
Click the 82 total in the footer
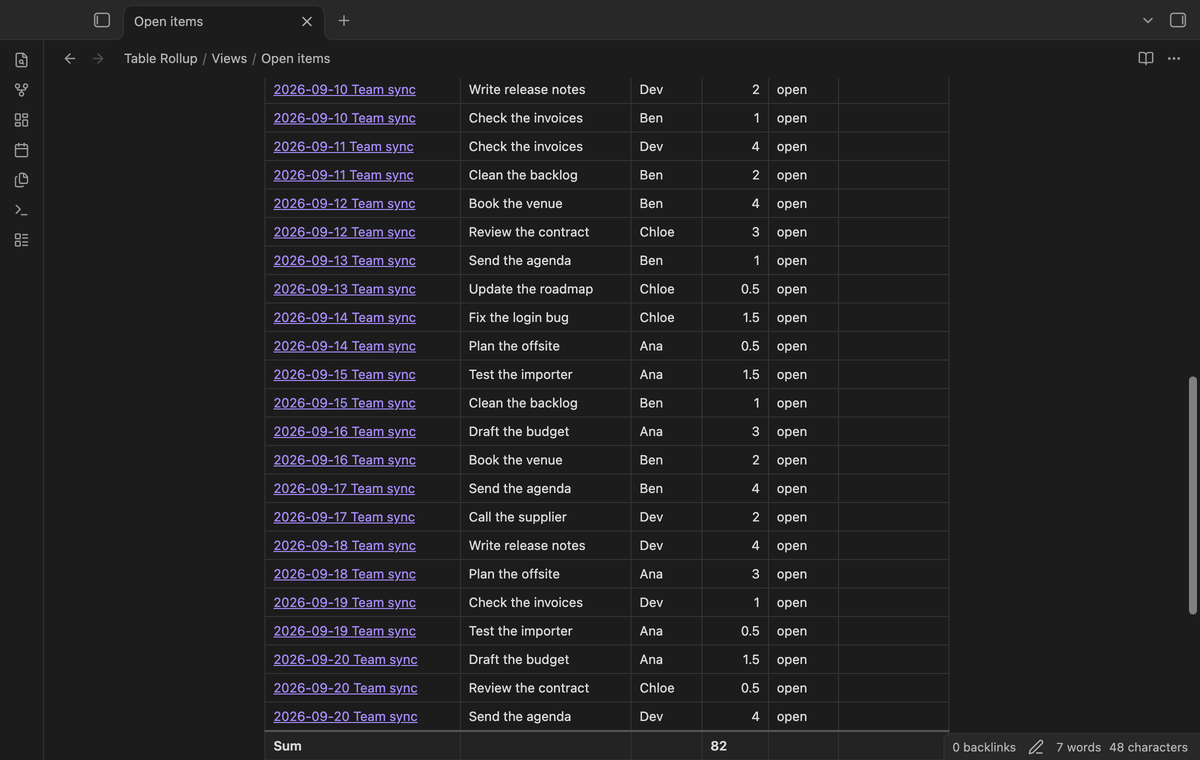pos(719,746)
